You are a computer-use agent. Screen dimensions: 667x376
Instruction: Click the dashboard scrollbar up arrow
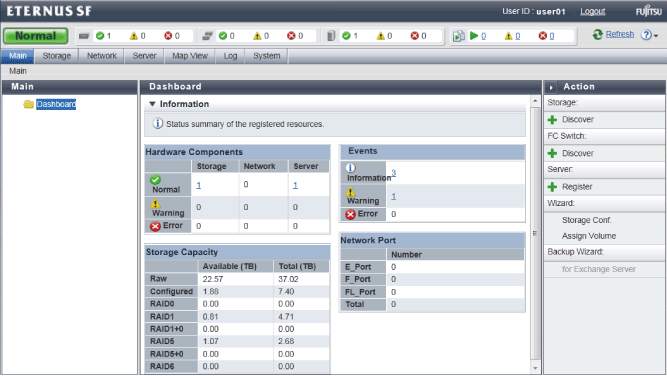point(535,101)
